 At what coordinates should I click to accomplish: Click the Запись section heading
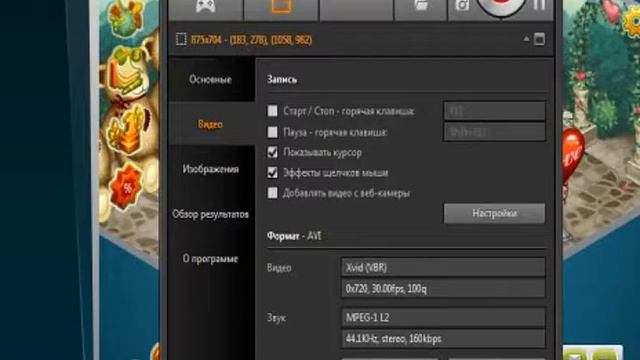[282, 80]
